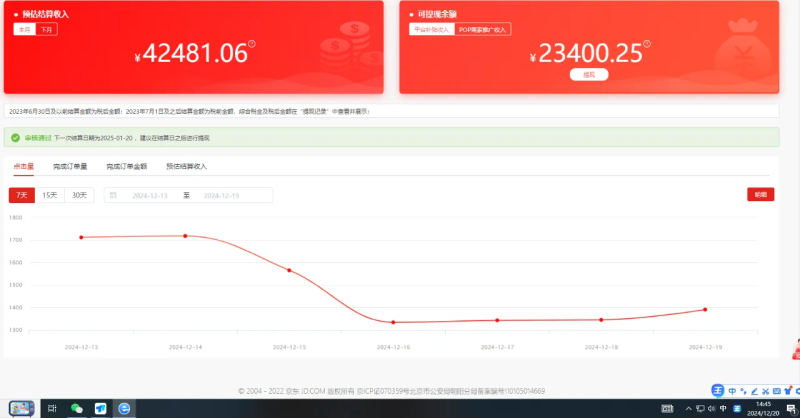The image size is (800, 418).
Task: Click the green checkmark icon in the notice bar
Action: pos(15,138)
